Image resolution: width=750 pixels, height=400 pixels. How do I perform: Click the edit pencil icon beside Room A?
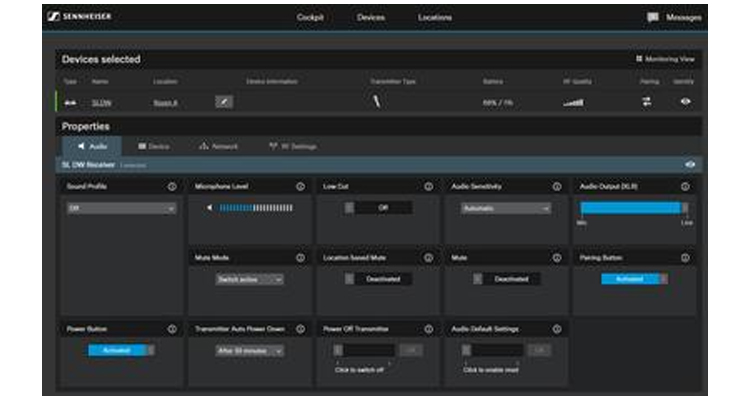tap(224, 101)
